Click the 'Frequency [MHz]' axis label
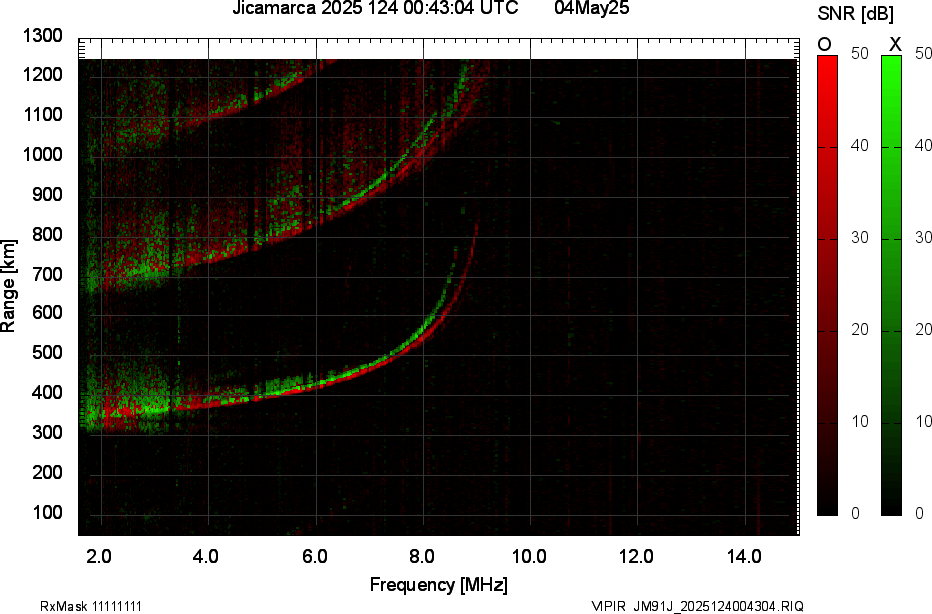This screenshot has height=614, width=932. [x=439, y=584]
